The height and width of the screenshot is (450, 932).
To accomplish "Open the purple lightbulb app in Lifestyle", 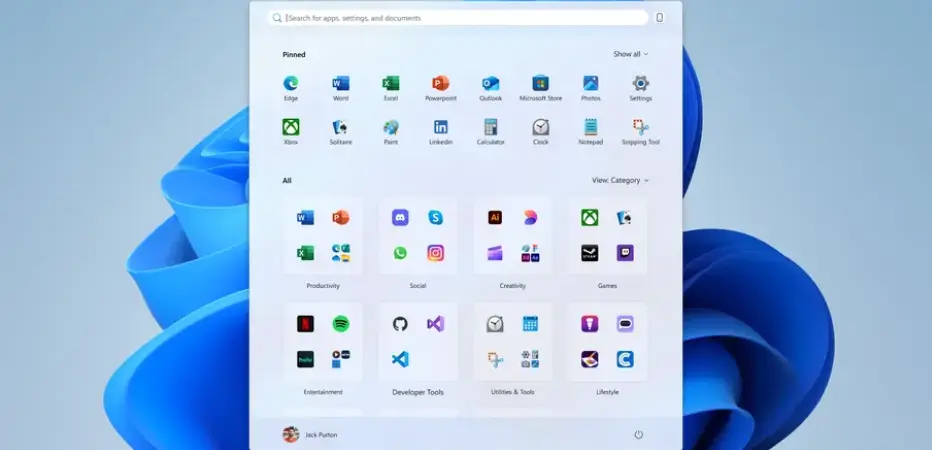I will click(x=590, y=324).
